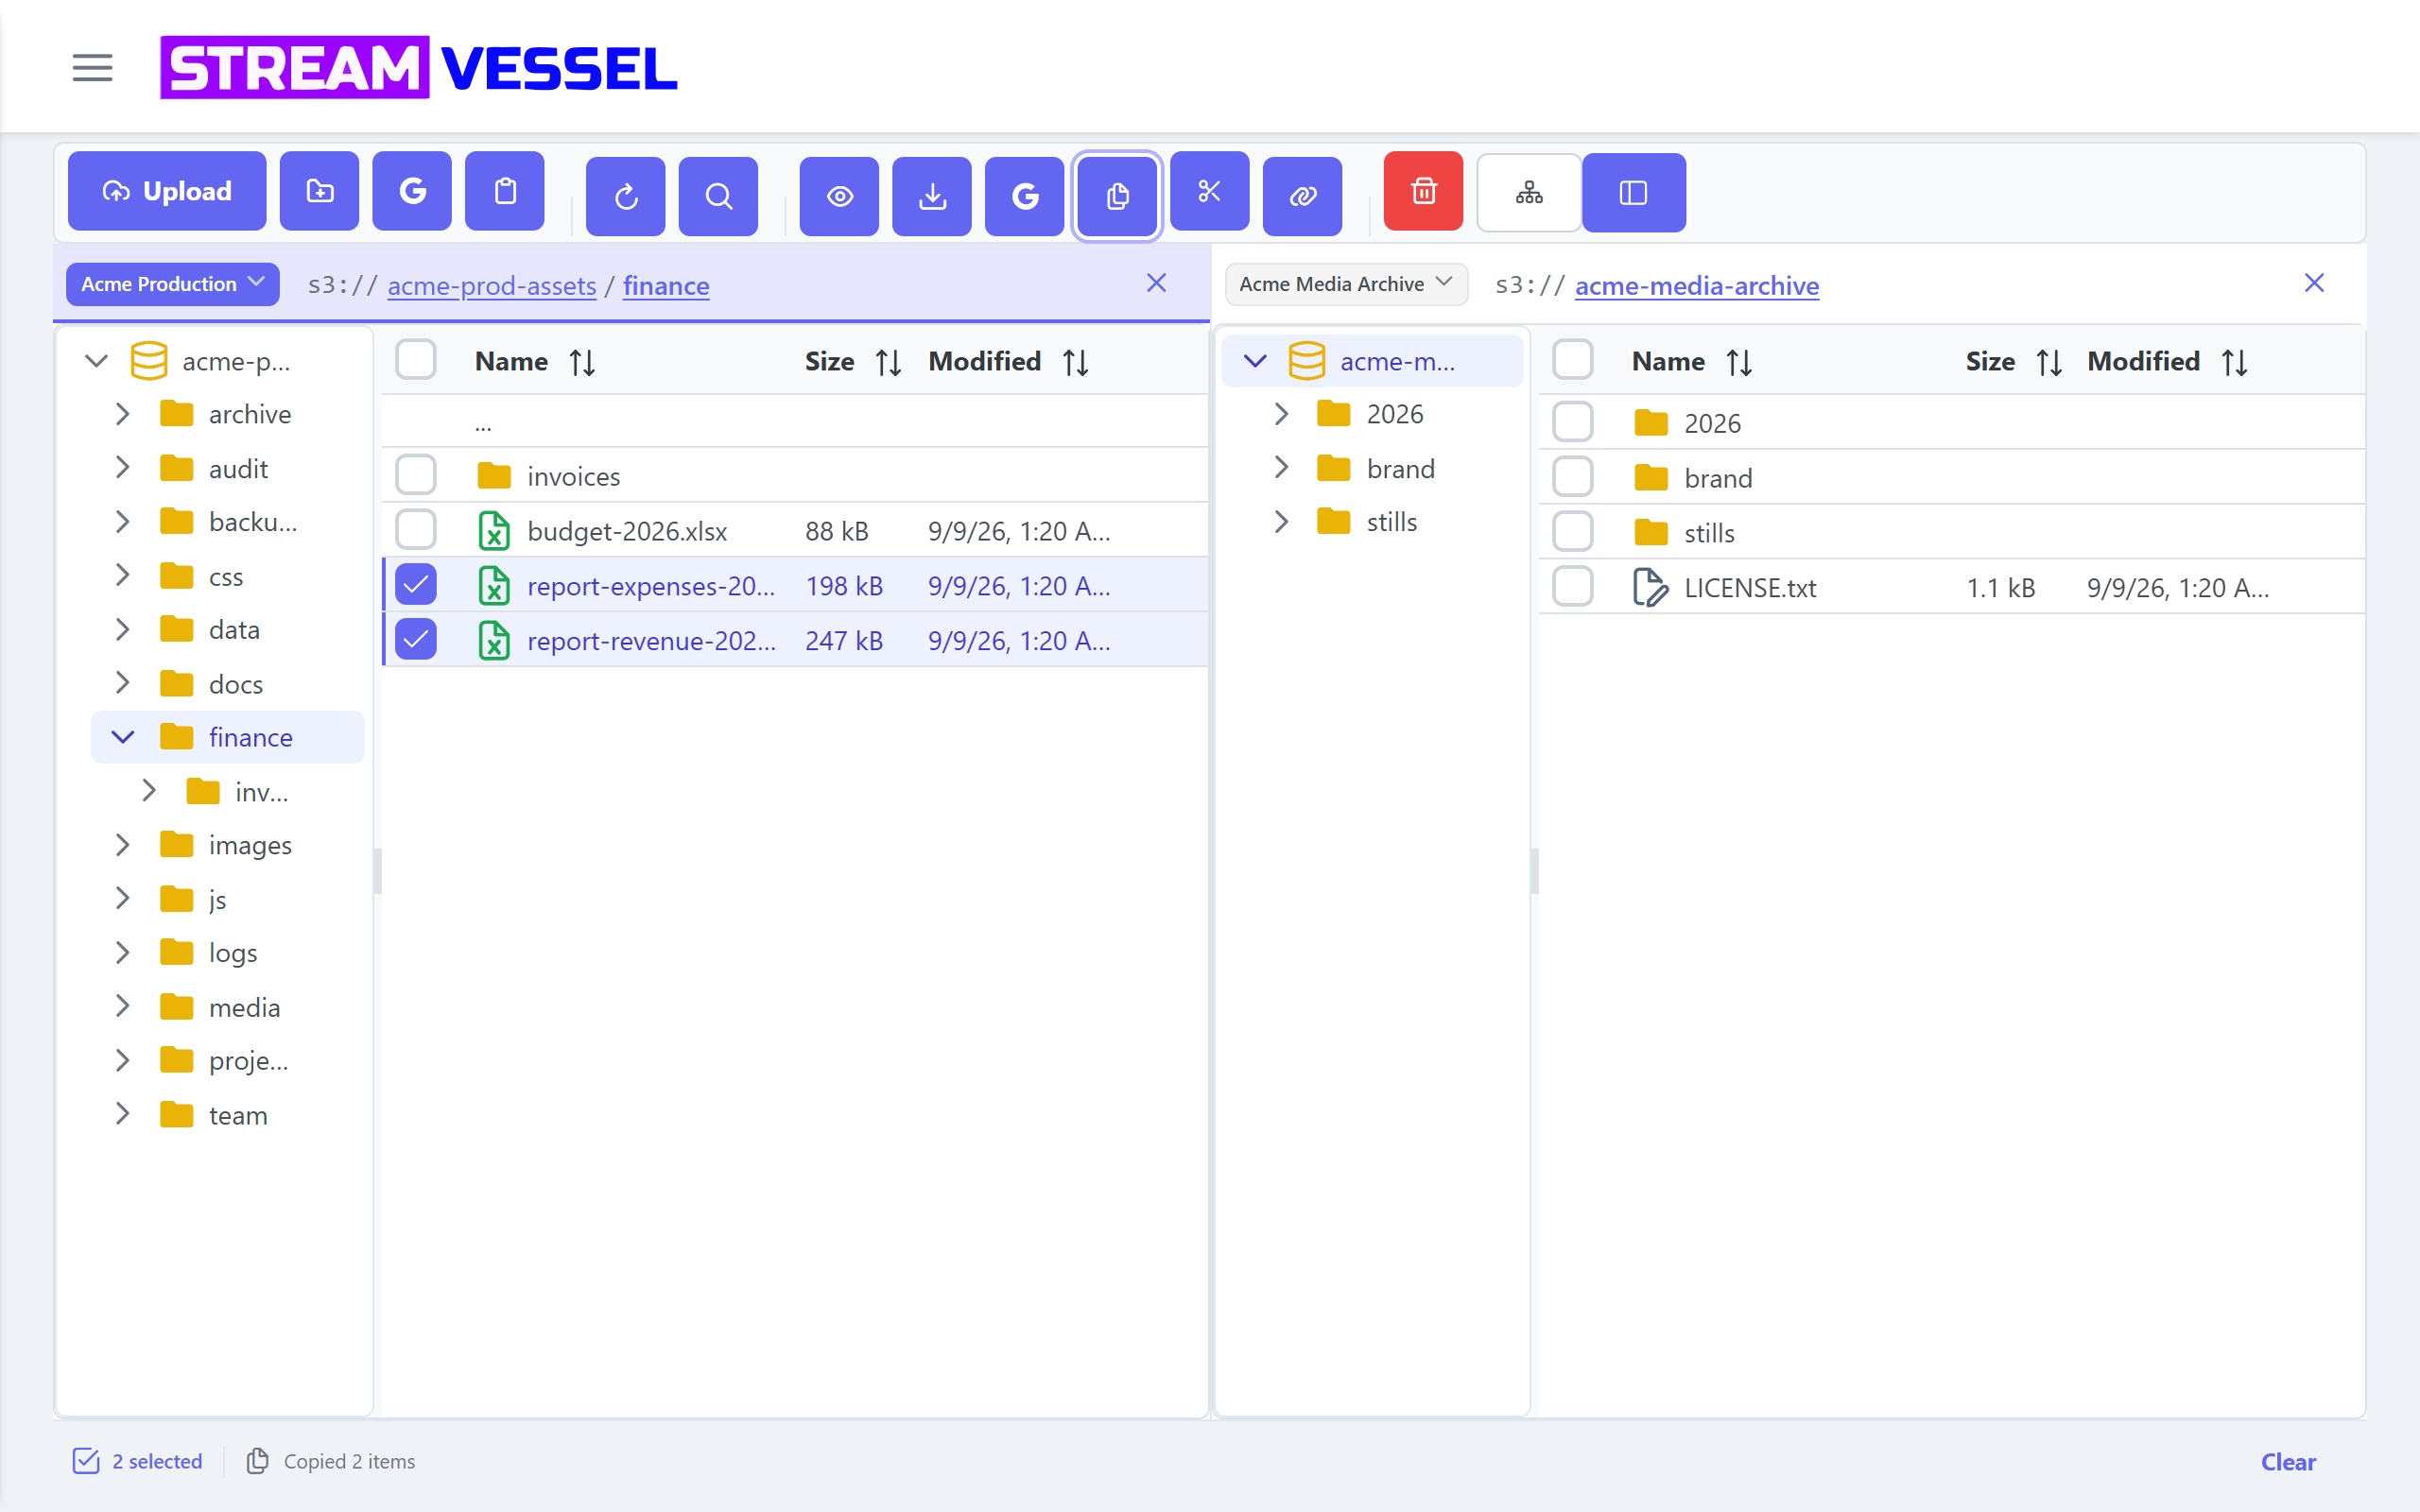Viewport: 2420px width, 1512px height.
Task: Cut selected items with the scissors button
Action: 1210,191
